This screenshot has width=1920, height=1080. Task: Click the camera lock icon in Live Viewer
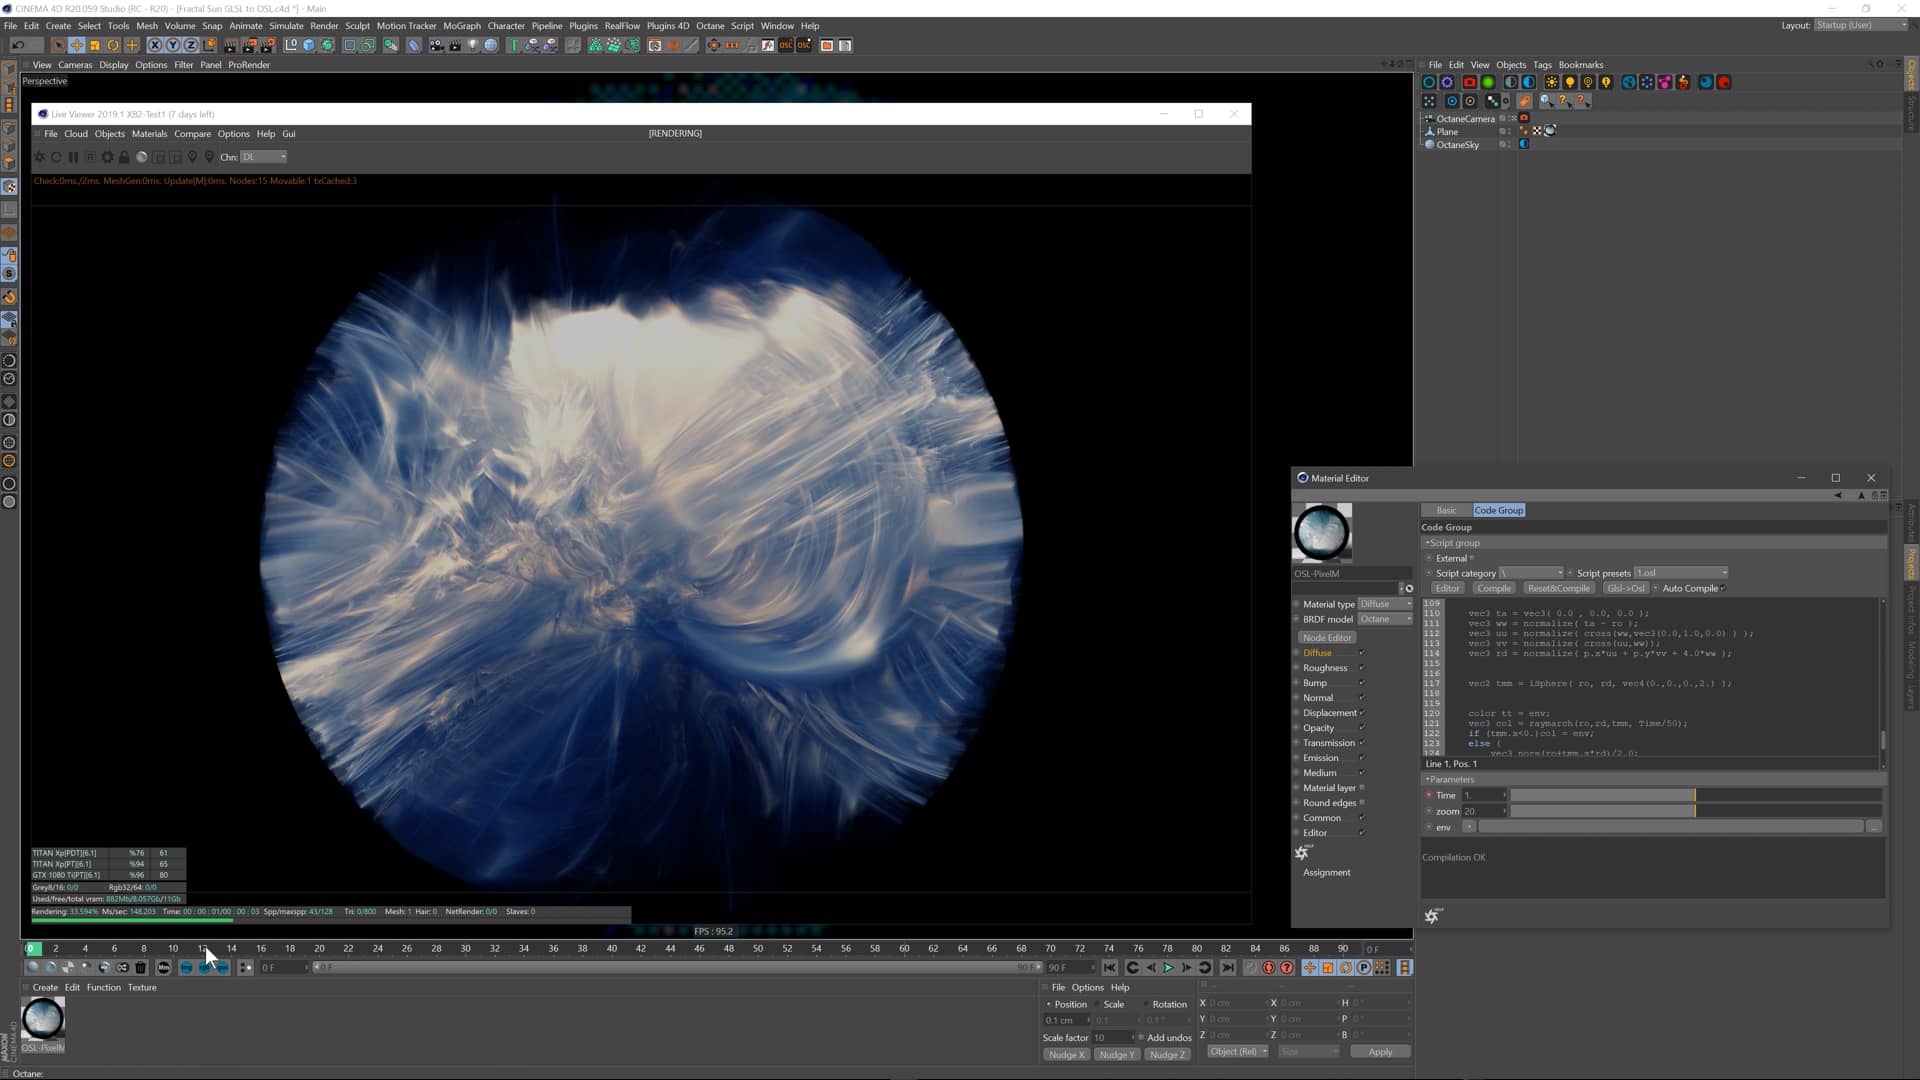(x=124, y=157)
